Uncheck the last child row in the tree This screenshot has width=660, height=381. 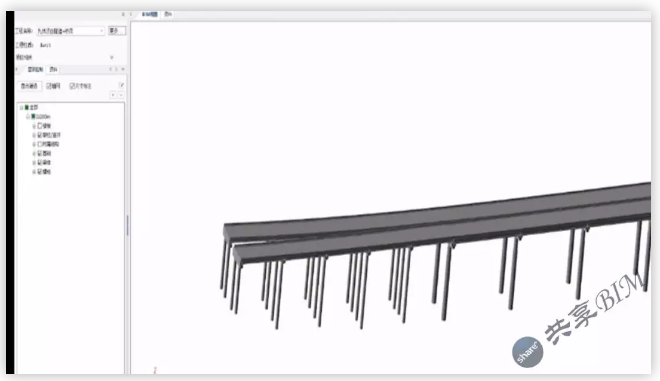tap(40, 172)
